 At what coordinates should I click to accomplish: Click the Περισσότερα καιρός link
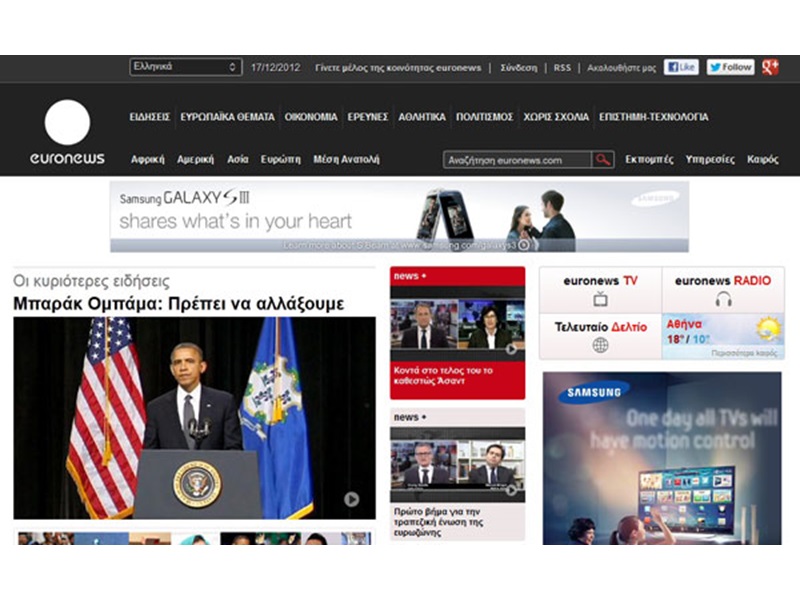744,353
